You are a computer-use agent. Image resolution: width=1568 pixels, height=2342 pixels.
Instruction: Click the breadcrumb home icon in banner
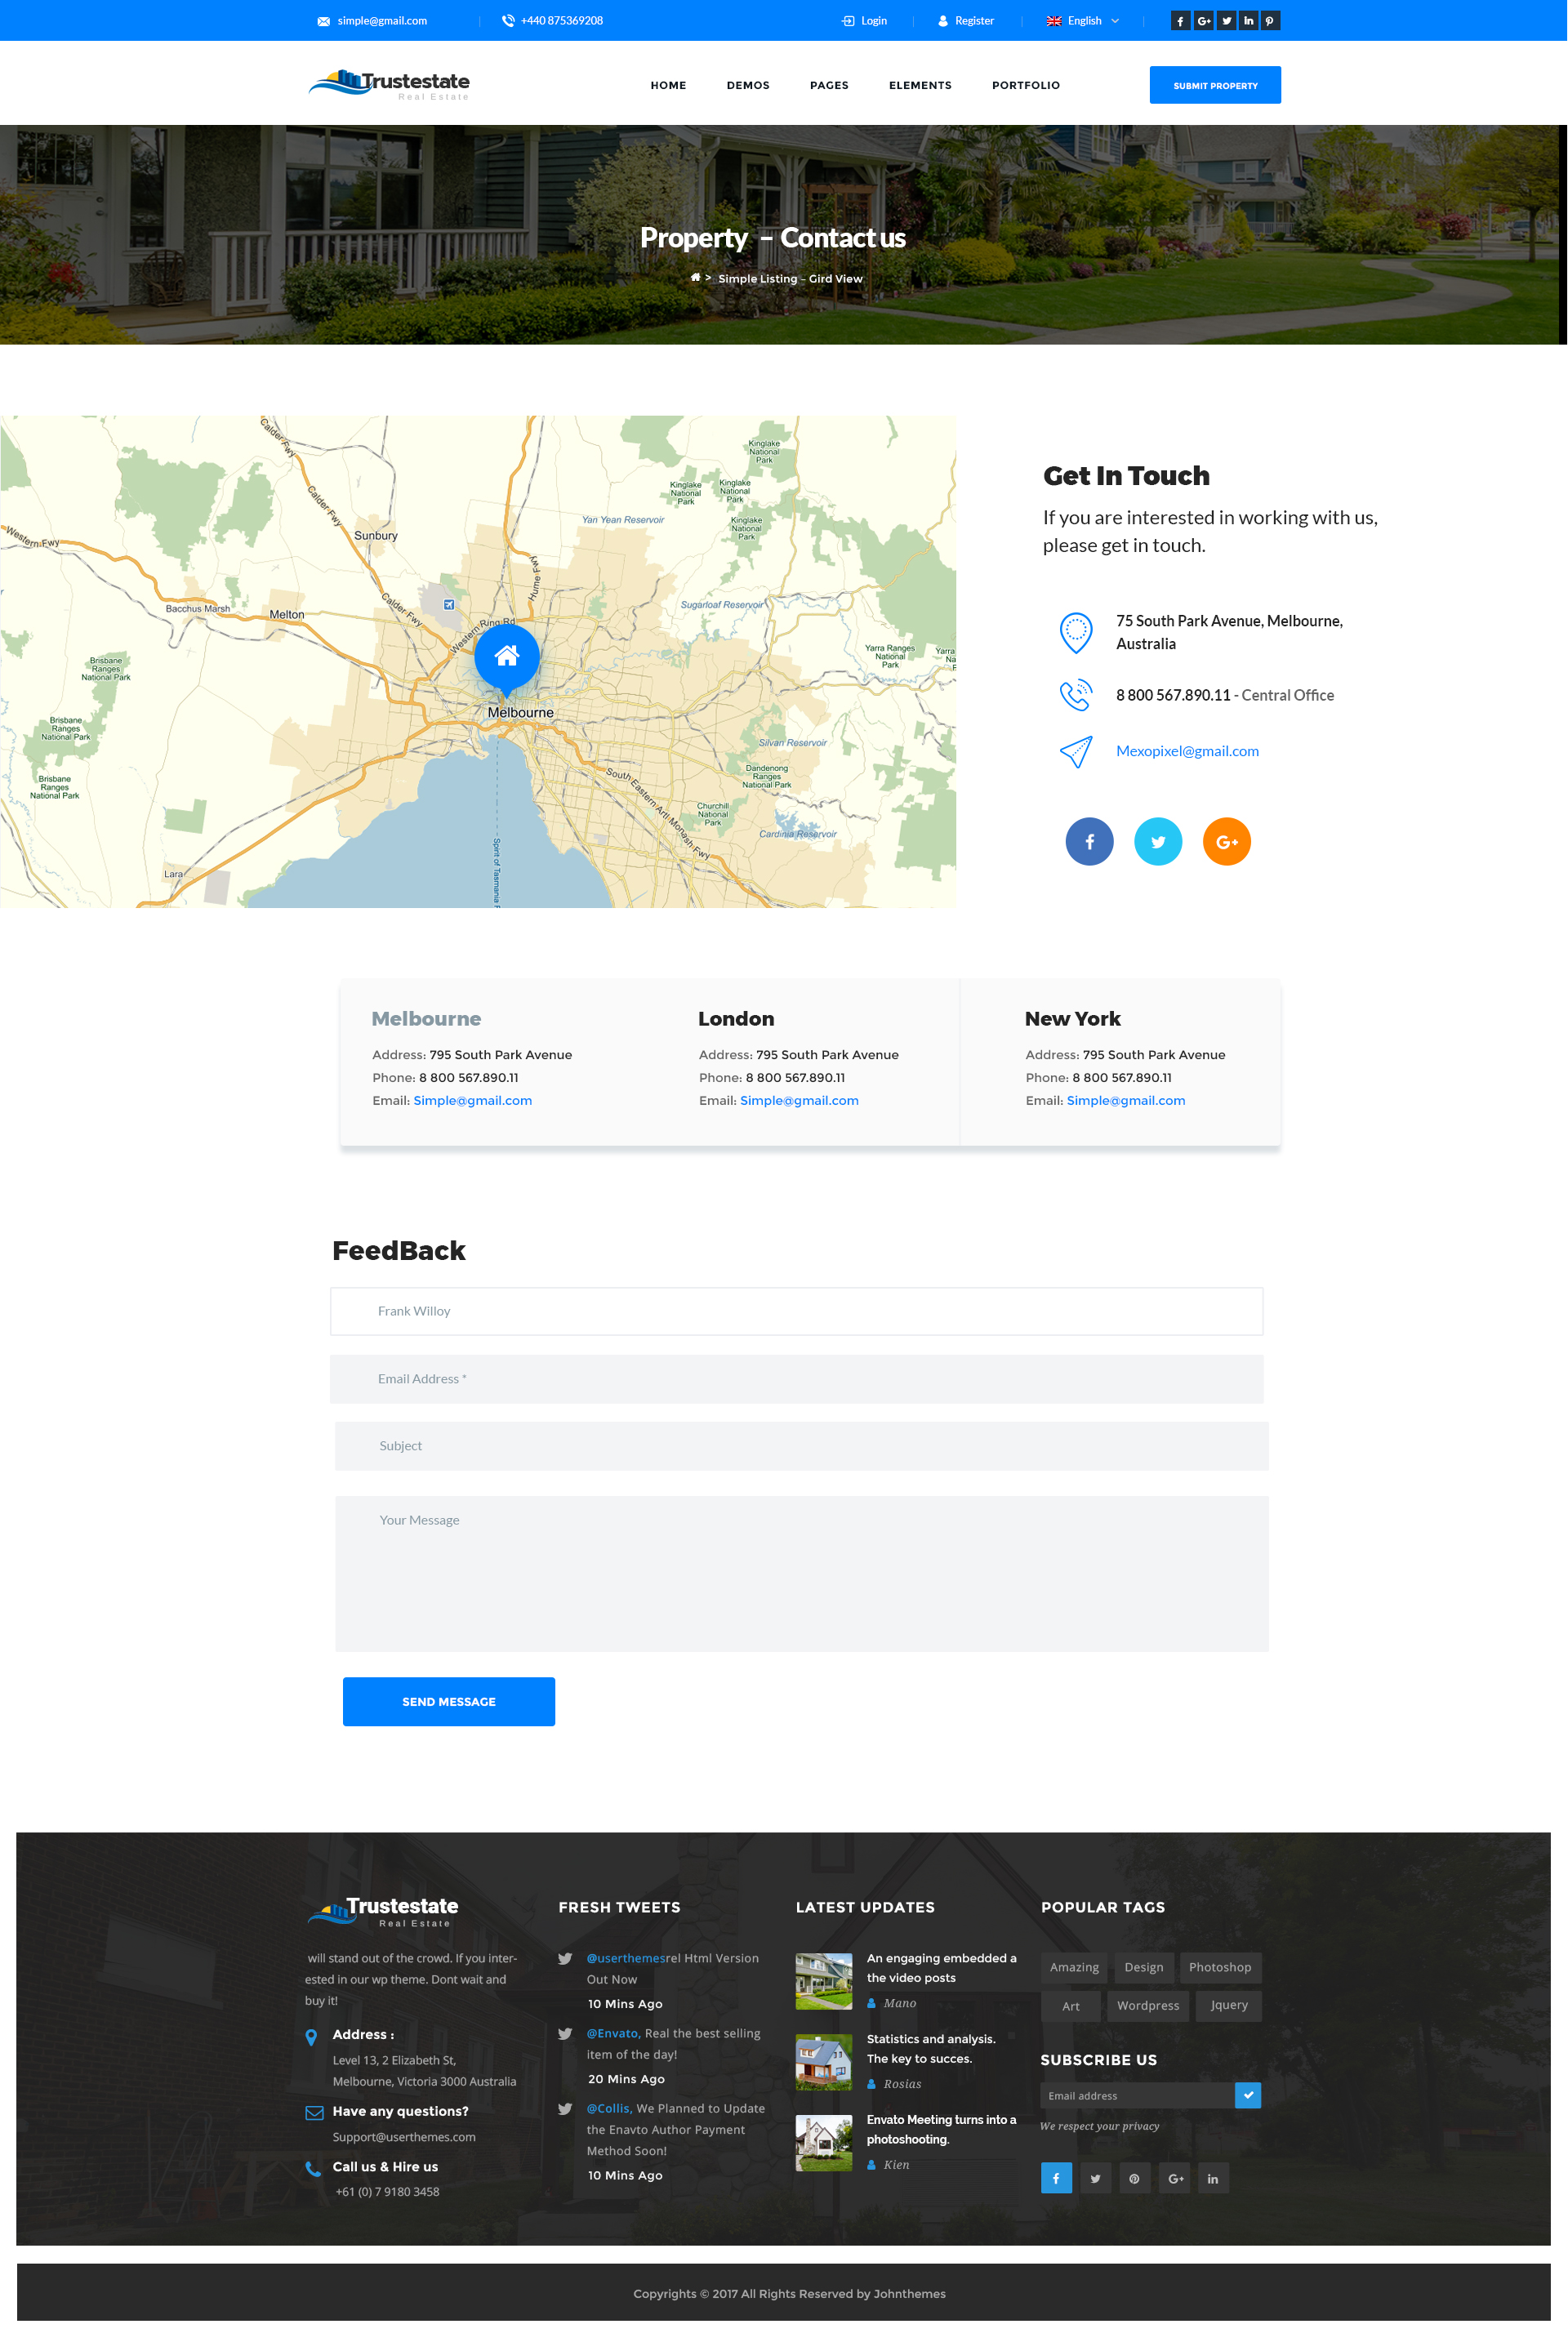click(x=695, y=278)
